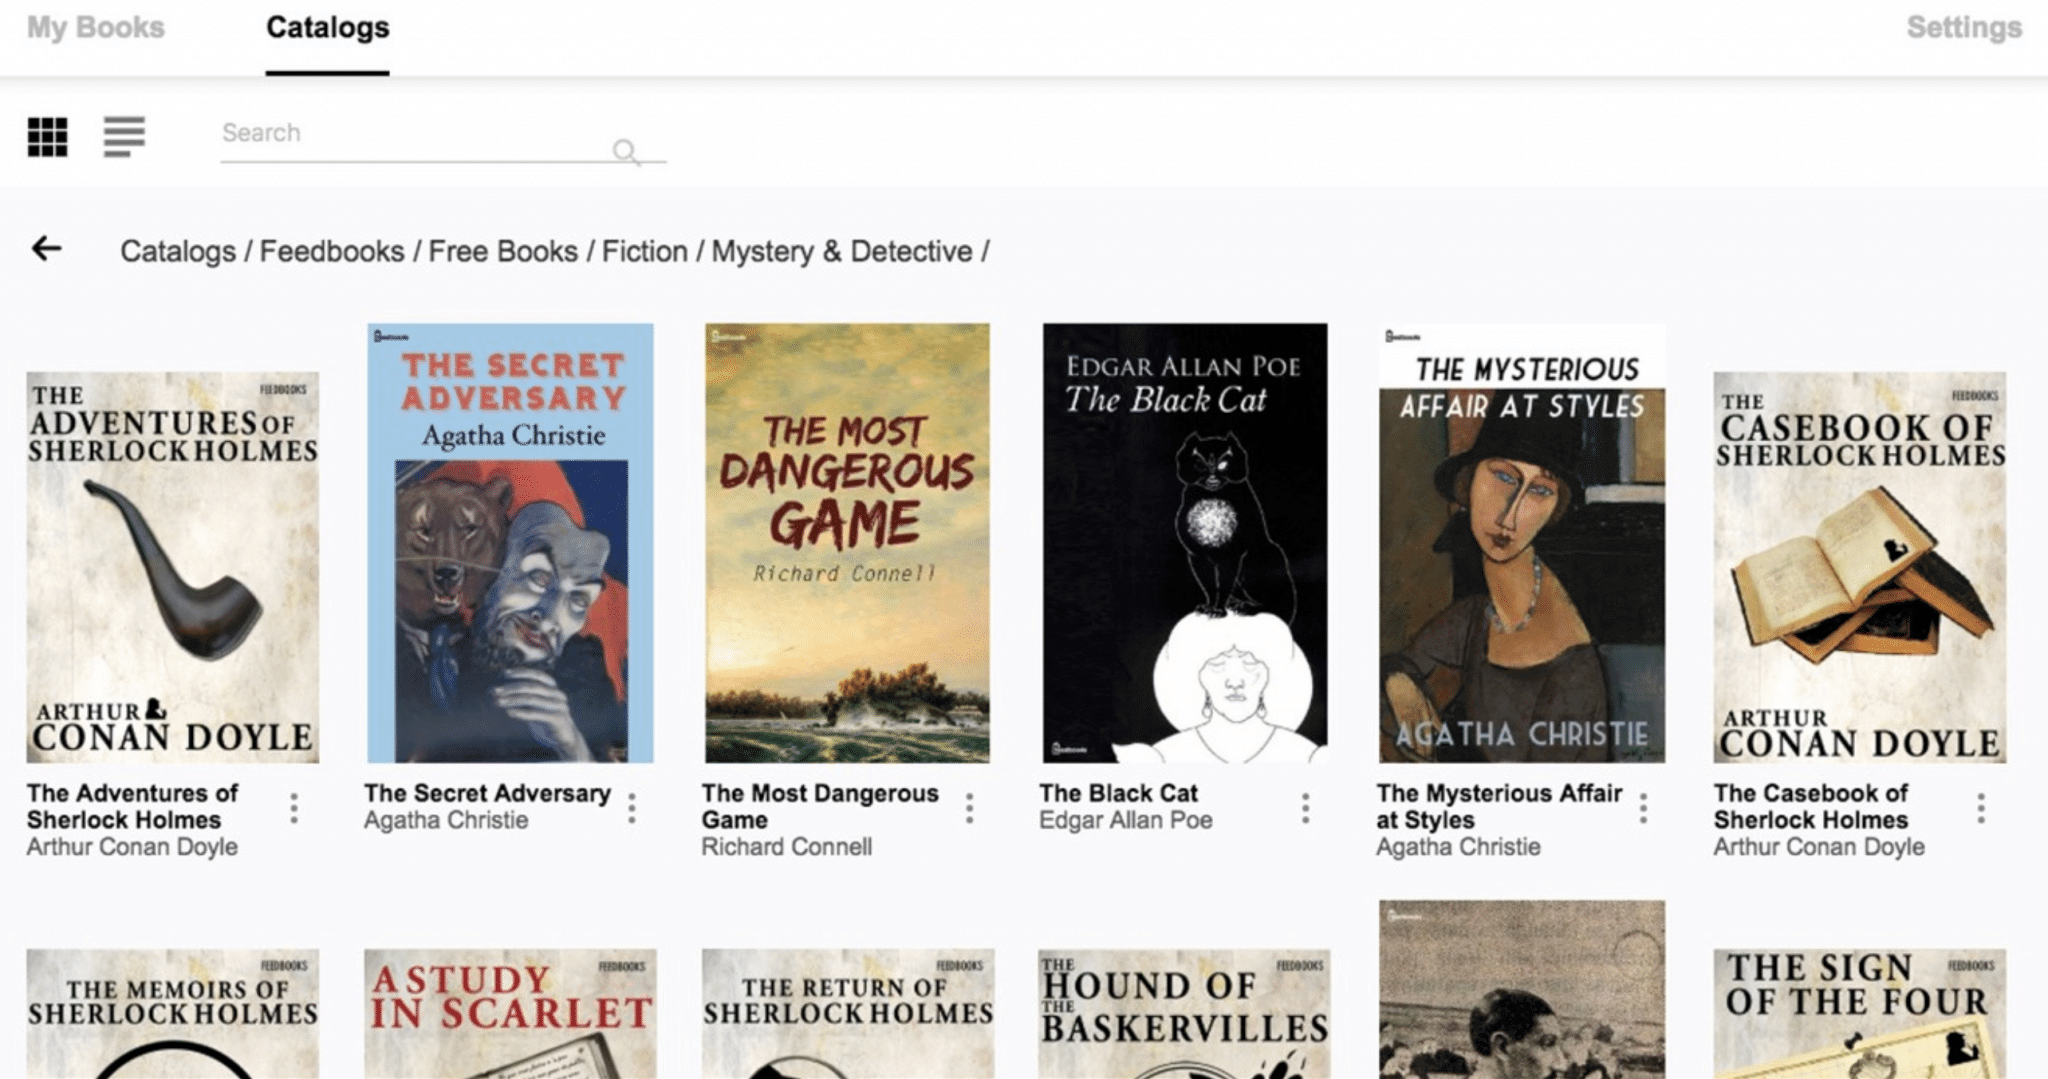Open the Settings tab
2048x1079 pixels.
coord(1964,27)
